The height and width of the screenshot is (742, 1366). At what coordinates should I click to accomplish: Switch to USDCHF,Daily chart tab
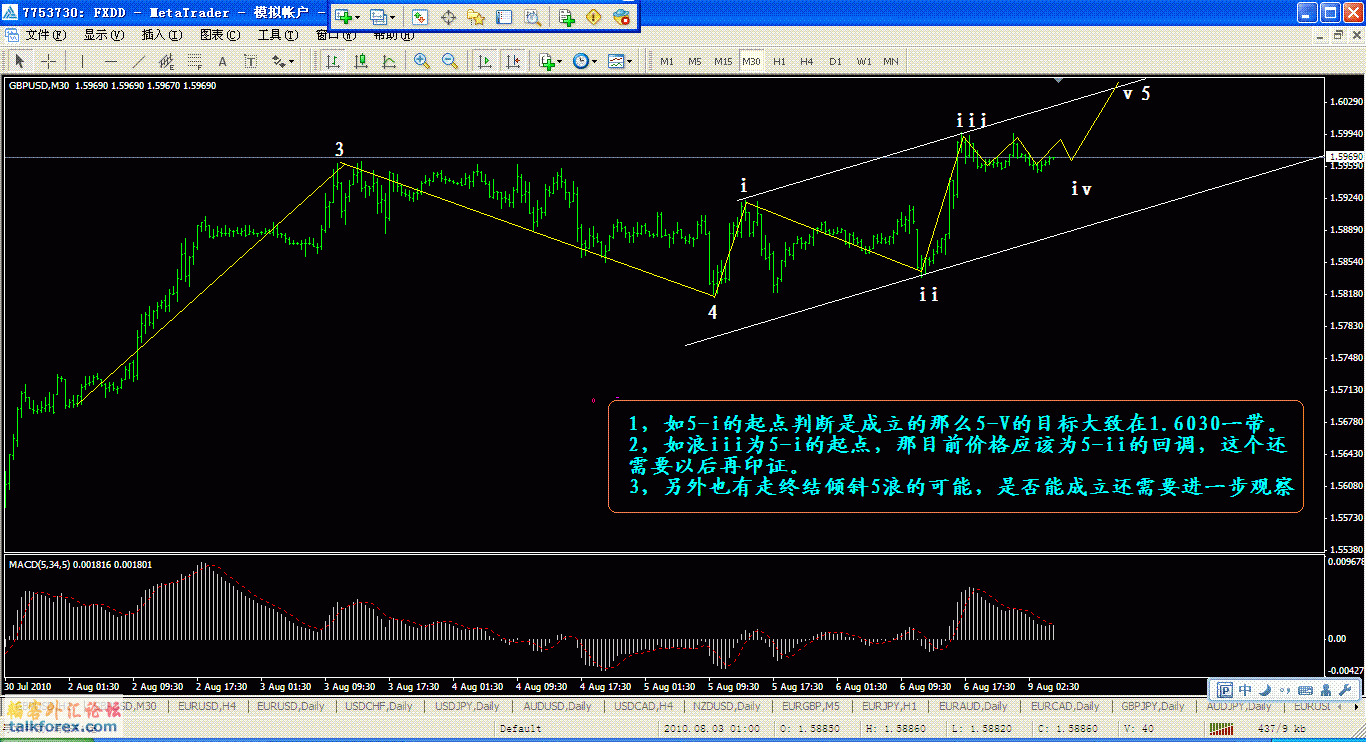pyautogui.click(x=379, y=706)
